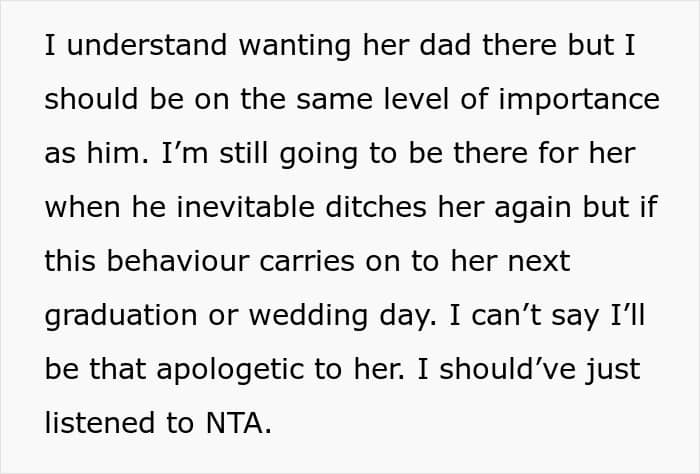Select the word "behaviour"
Screen dimensions: 700x474
click(178, 261)
